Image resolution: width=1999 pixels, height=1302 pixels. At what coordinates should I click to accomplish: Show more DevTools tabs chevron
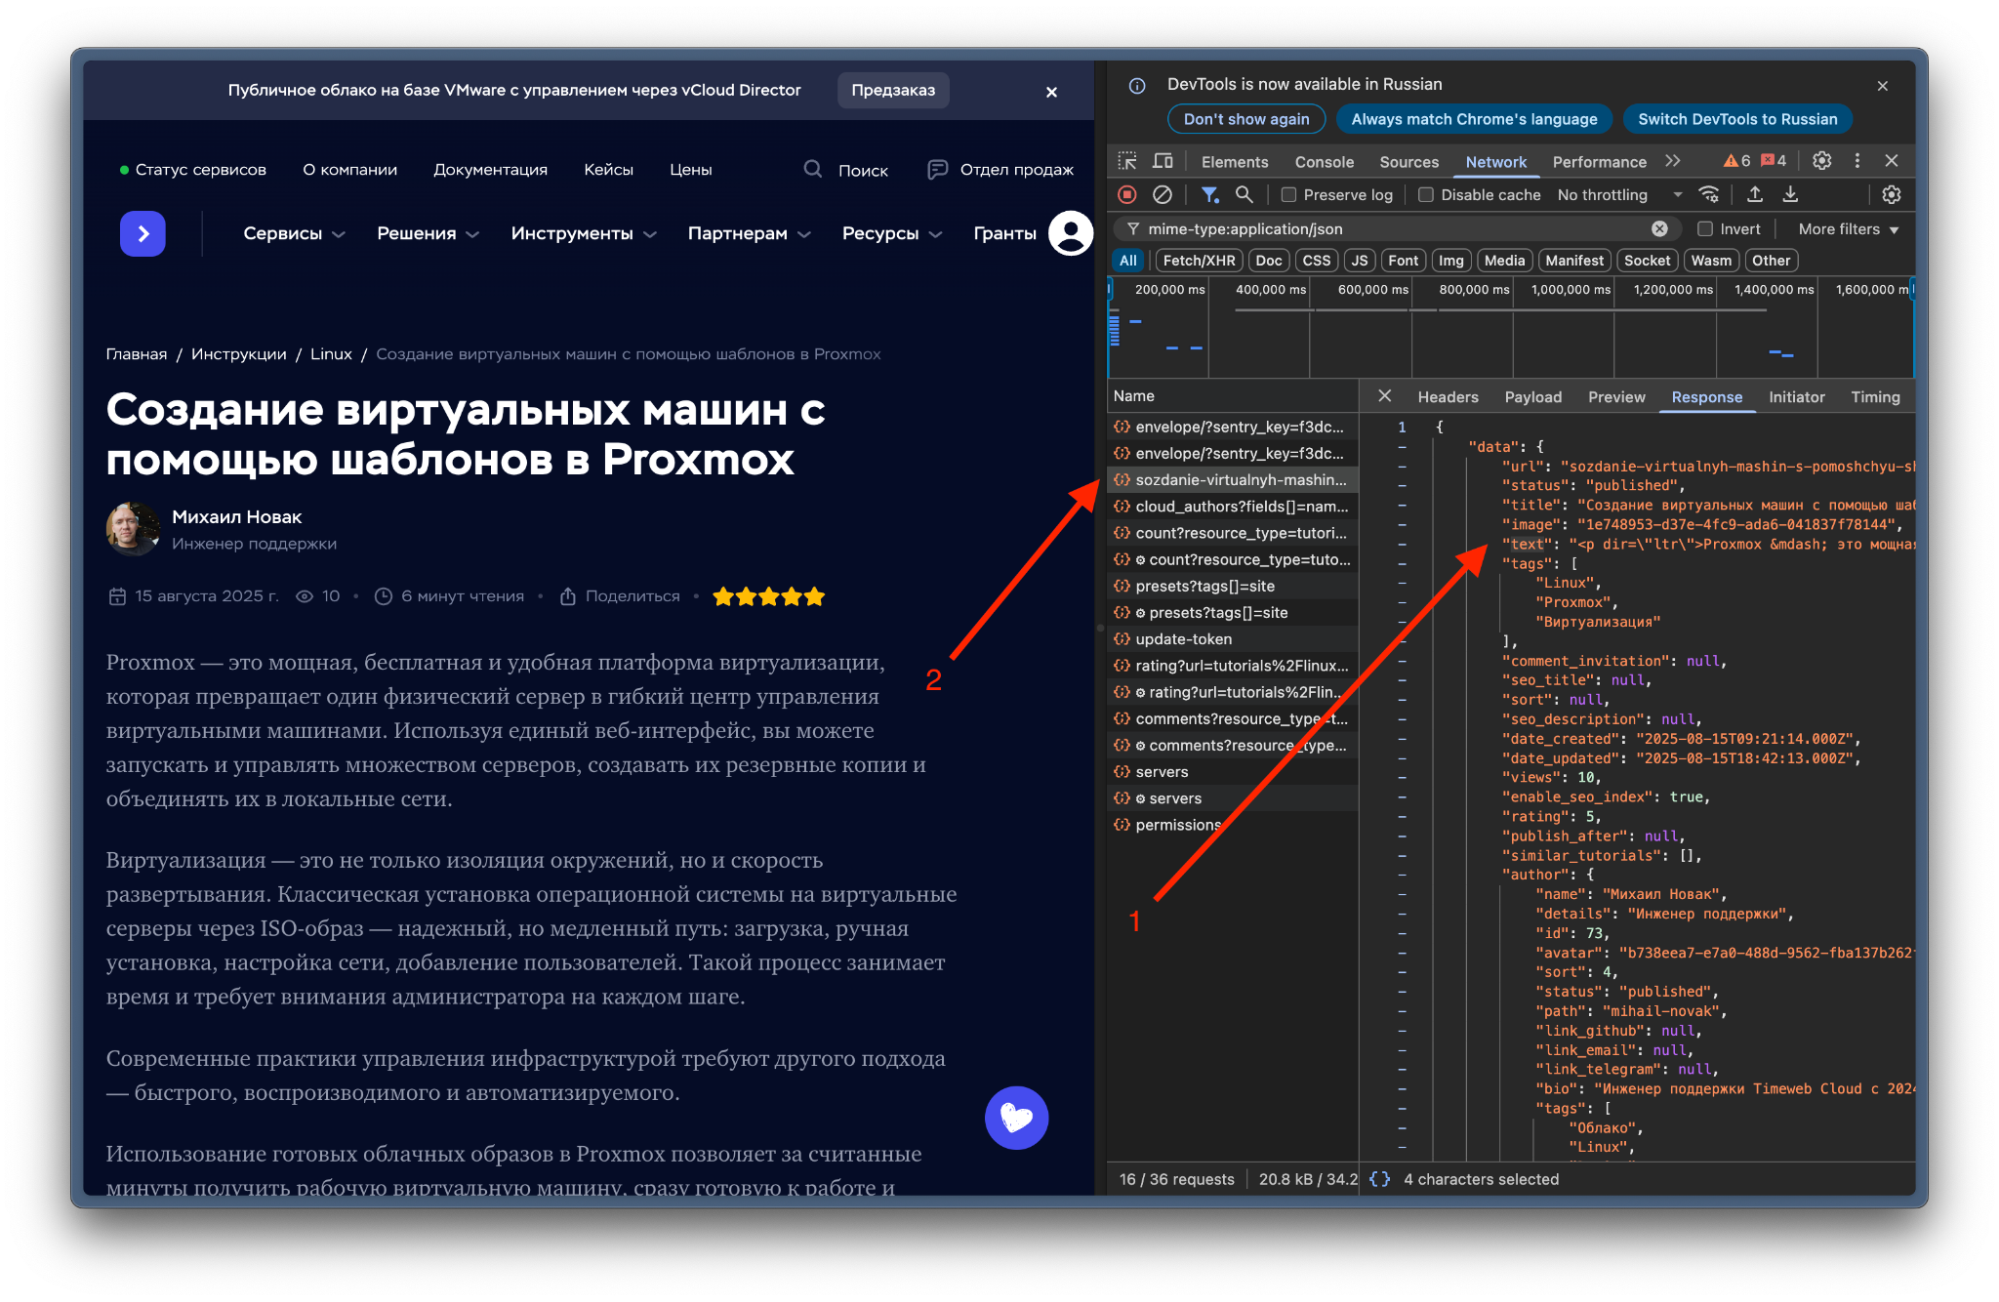1673,161
